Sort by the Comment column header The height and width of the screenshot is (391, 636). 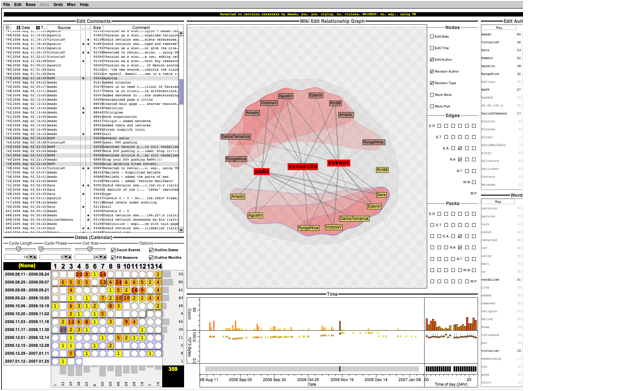click(141, 28)
